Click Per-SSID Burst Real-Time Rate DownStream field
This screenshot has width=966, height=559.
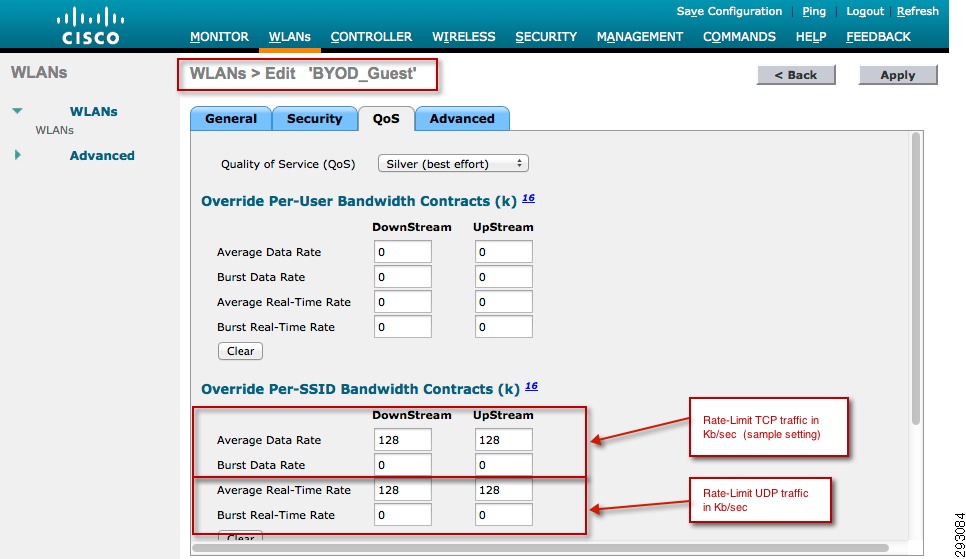(x=402, y=515)
